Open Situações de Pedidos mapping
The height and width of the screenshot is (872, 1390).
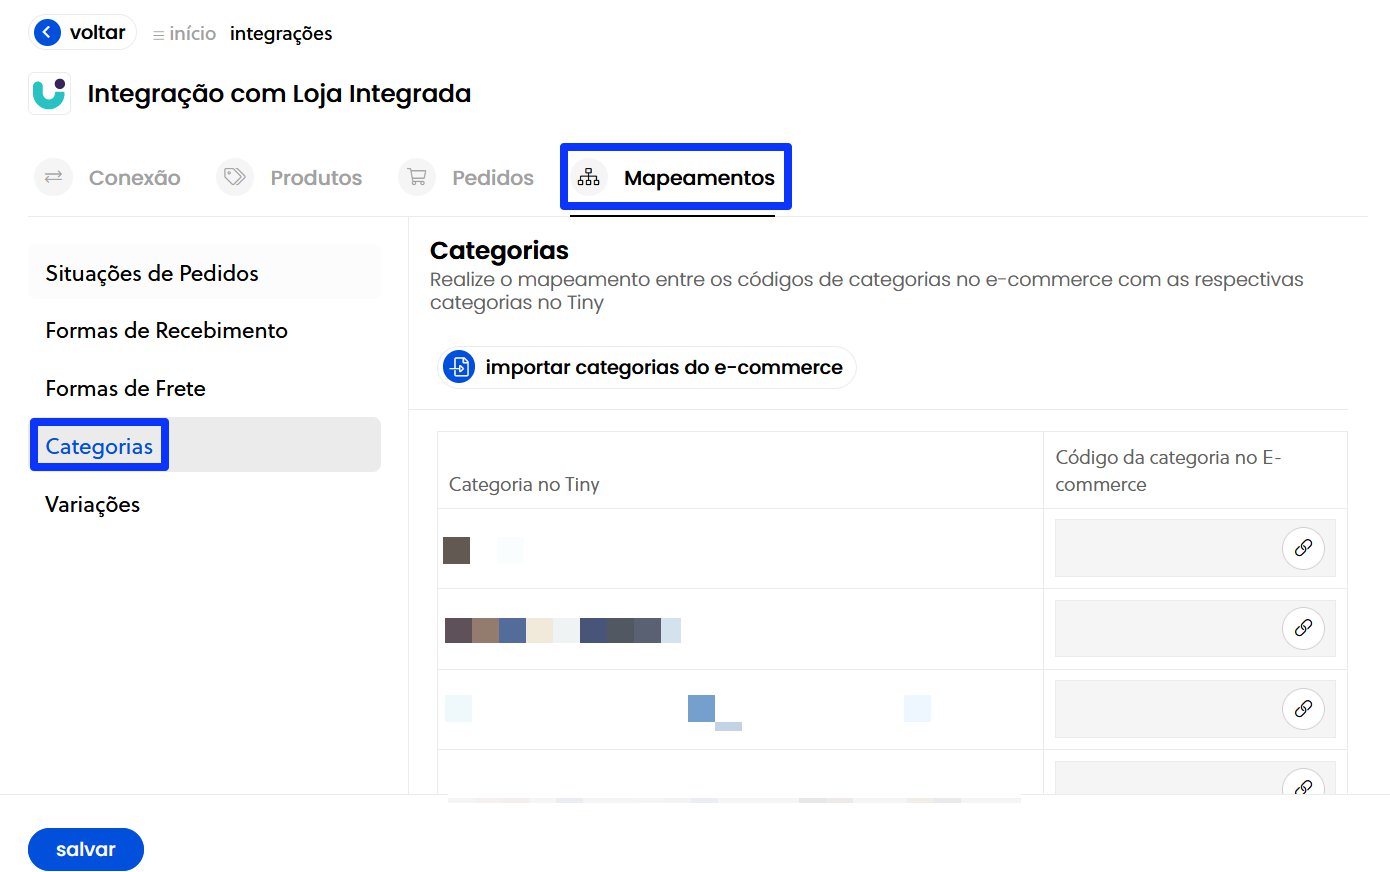205,274
